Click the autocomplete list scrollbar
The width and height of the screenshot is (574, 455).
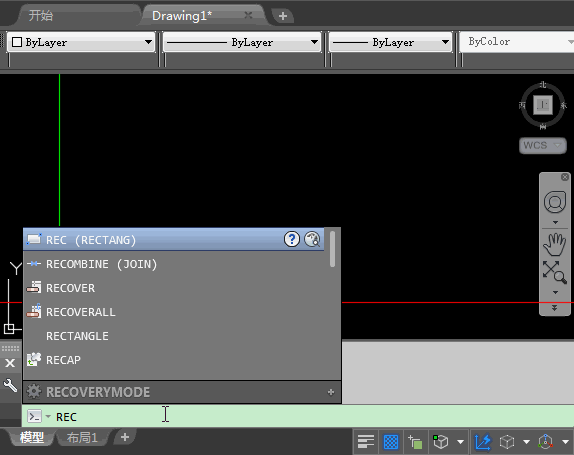click(x=332, y=249)
